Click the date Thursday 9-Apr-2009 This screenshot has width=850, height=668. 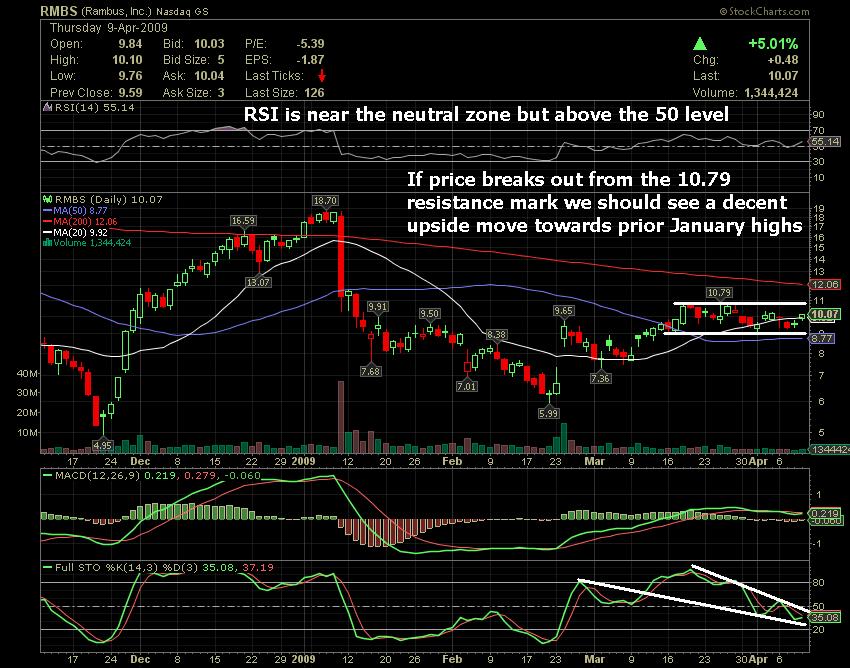click(109, 28)
